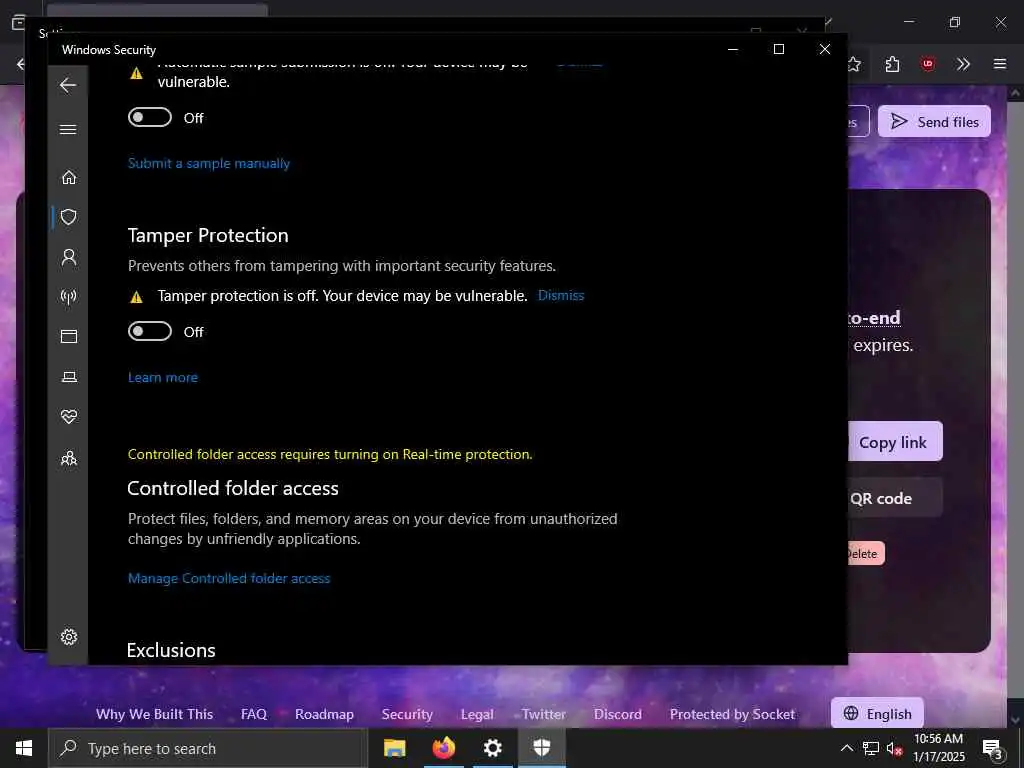
Task: Open Account protection person icon
Action: tap(69, 257)
